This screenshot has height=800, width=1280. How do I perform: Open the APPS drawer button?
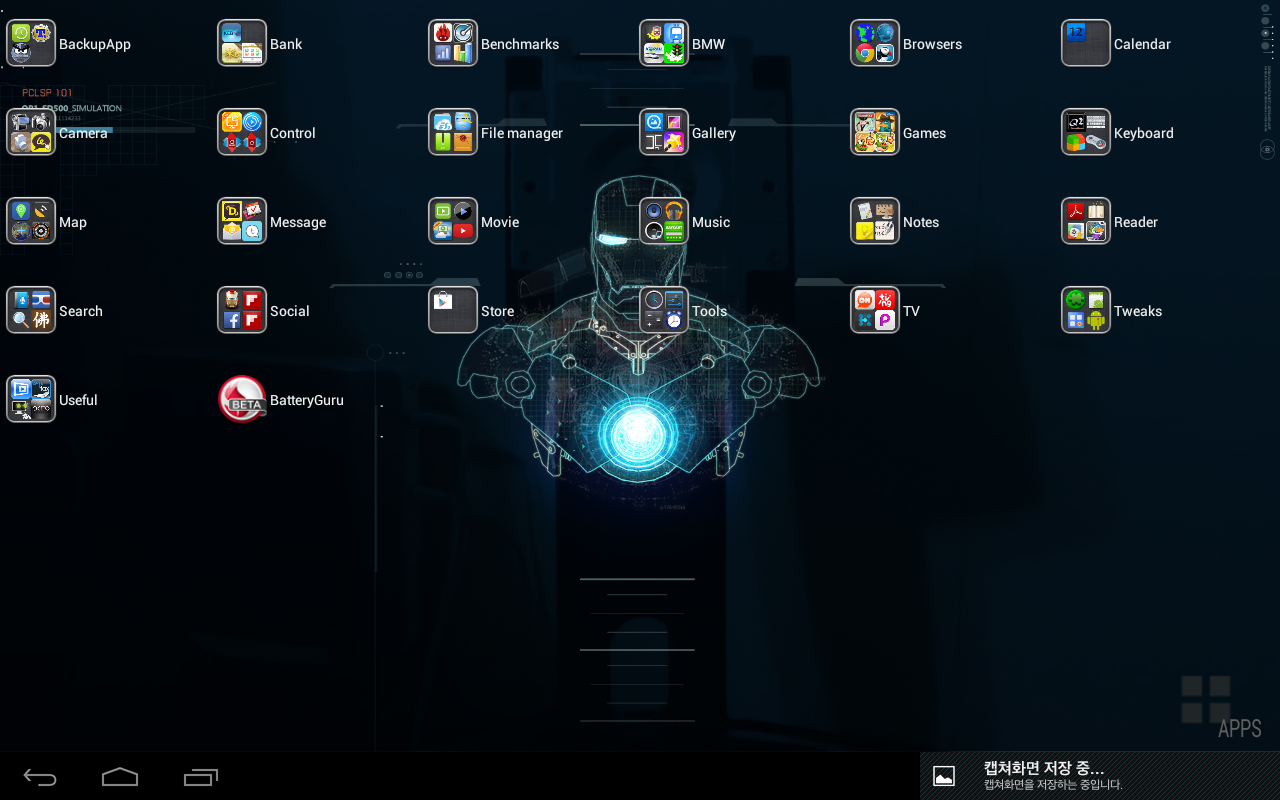pos(1222,708)
